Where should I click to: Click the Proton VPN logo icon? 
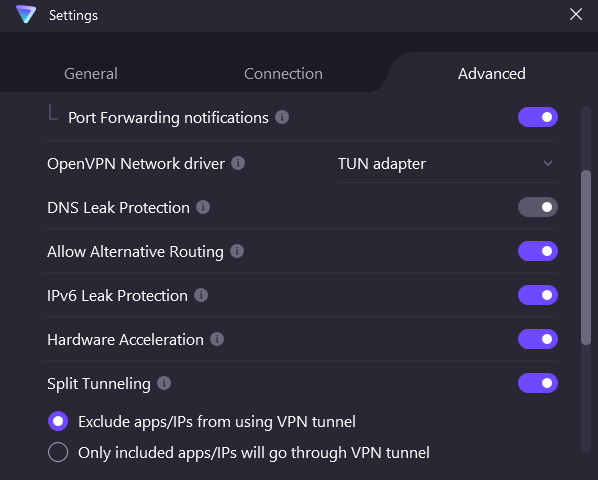tap(26, 14)
